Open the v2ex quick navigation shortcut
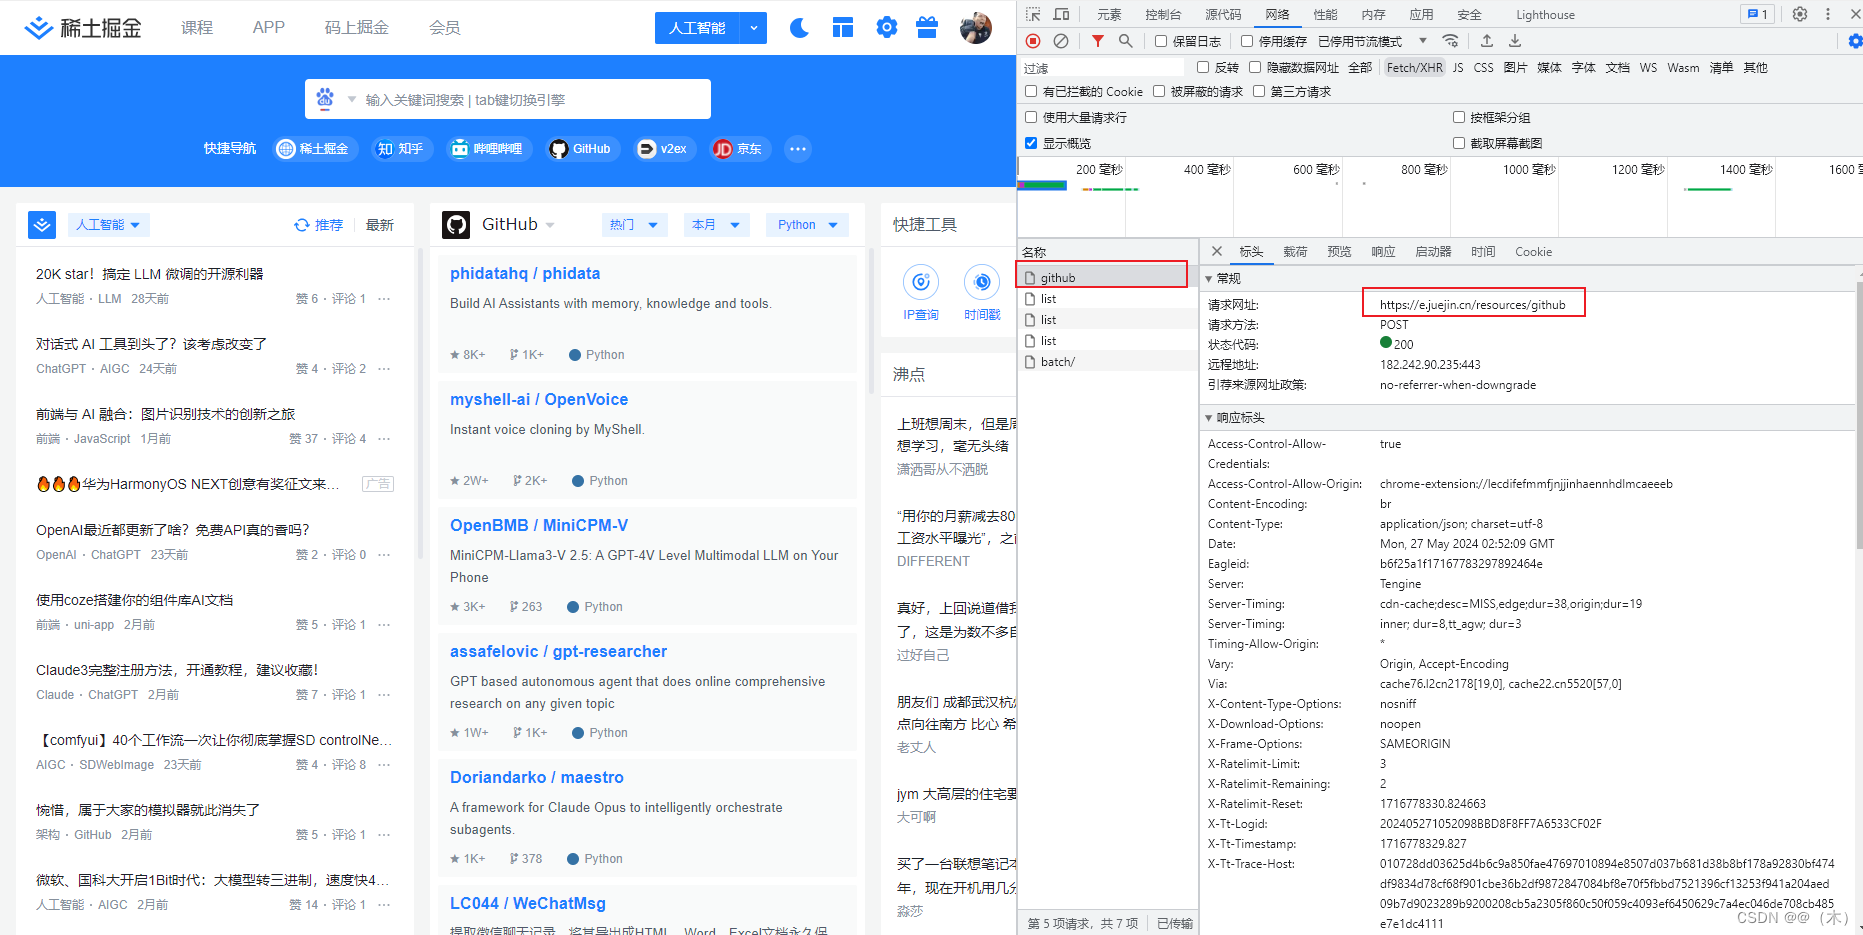Screen dimensions: 1863x935 [665, 149]
